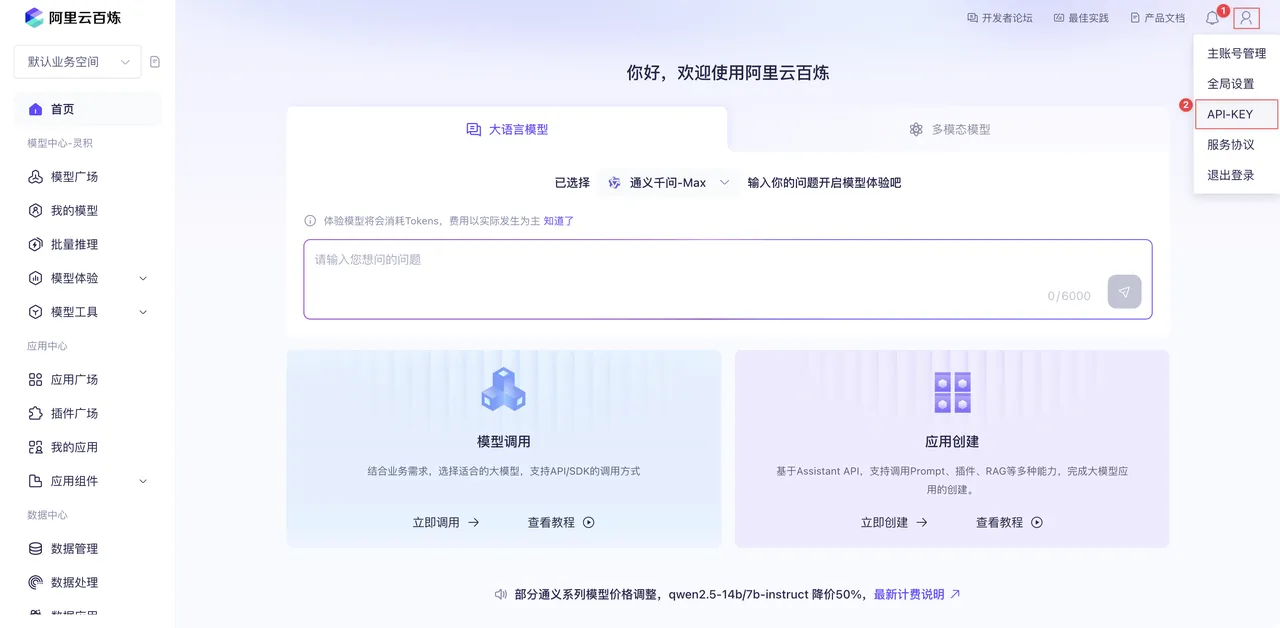Go to 首页 in the sidebar
Image resolution: width=1280 pixels, height=628 pixels.
tap(88, 109)
